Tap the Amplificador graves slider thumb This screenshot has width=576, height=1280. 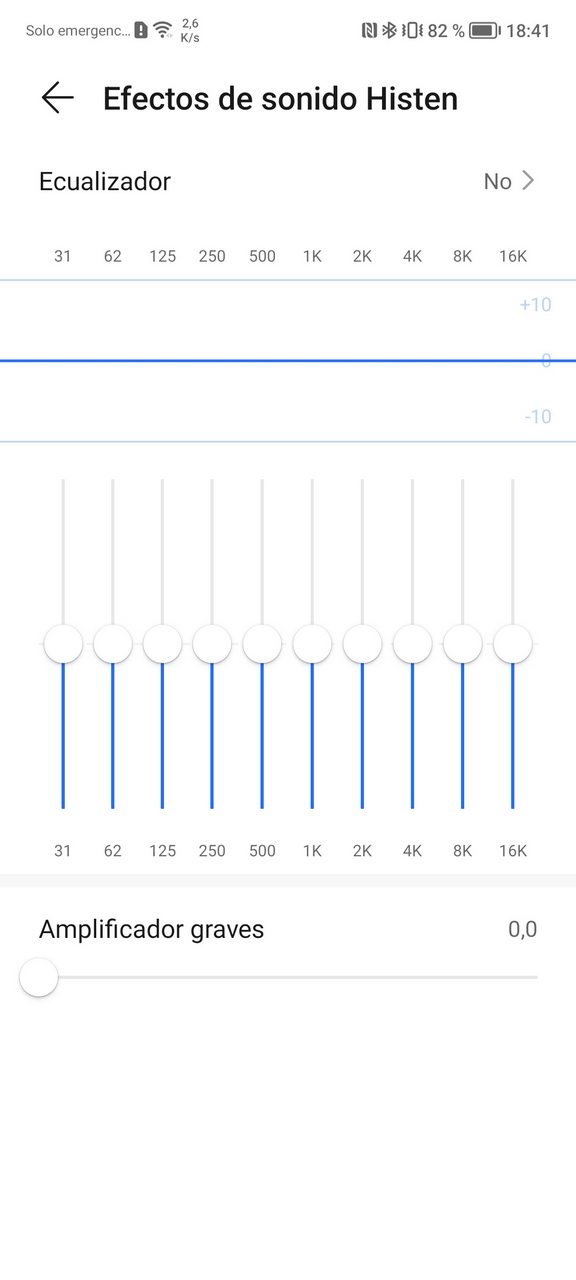39,977
